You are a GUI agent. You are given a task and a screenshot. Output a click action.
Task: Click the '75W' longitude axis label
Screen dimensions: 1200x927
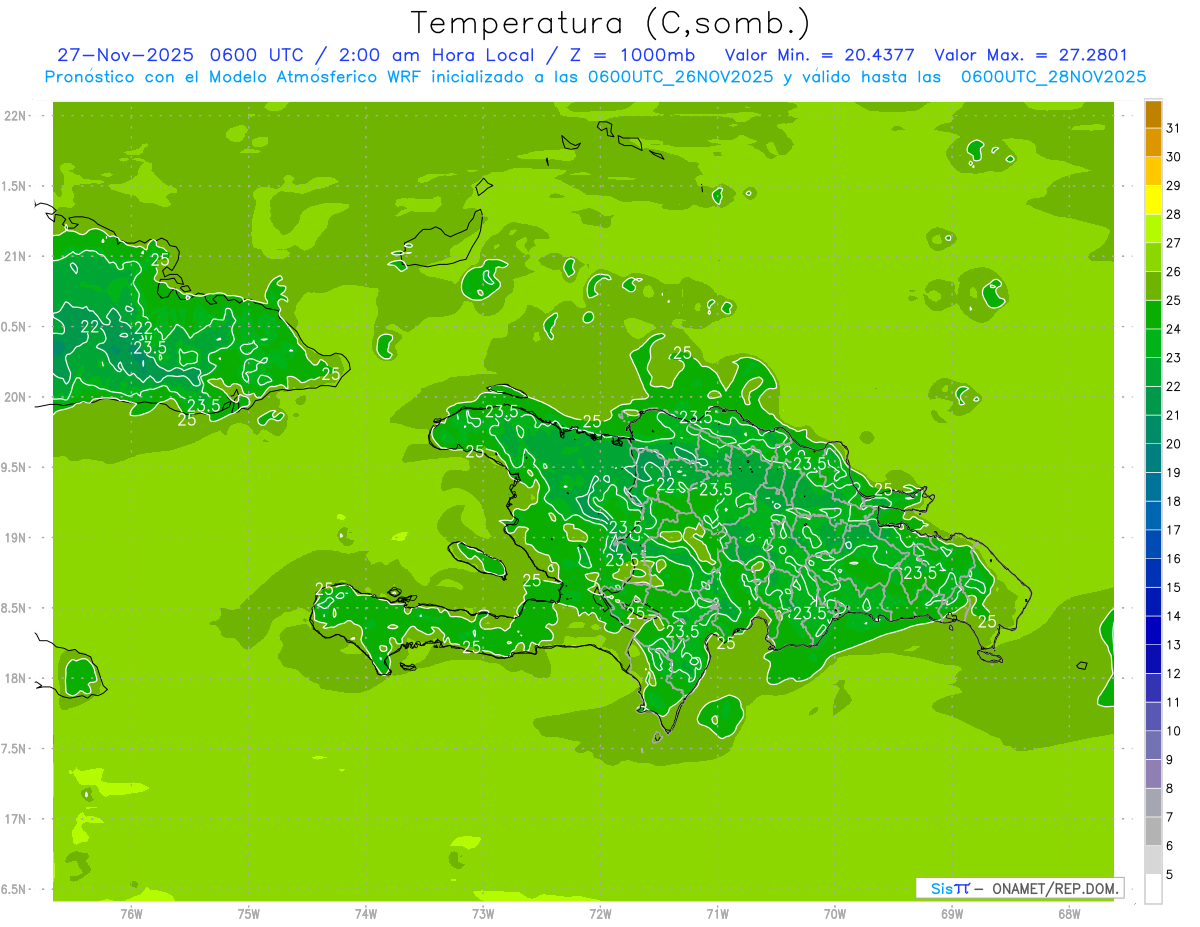pos(249,913)
